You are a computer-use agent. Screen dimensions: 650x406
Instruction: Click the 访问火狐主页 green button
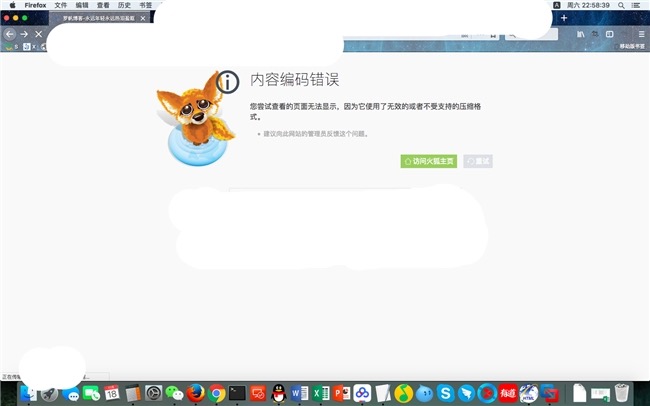429,161
